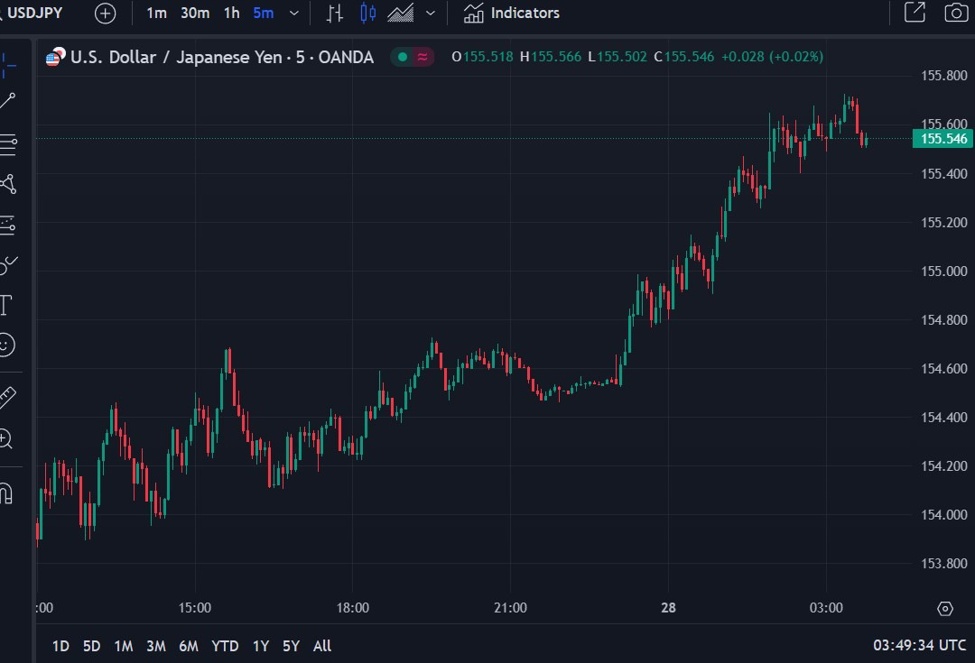
Task: Expand the chart style dropdown arrow
Action: 430,13
